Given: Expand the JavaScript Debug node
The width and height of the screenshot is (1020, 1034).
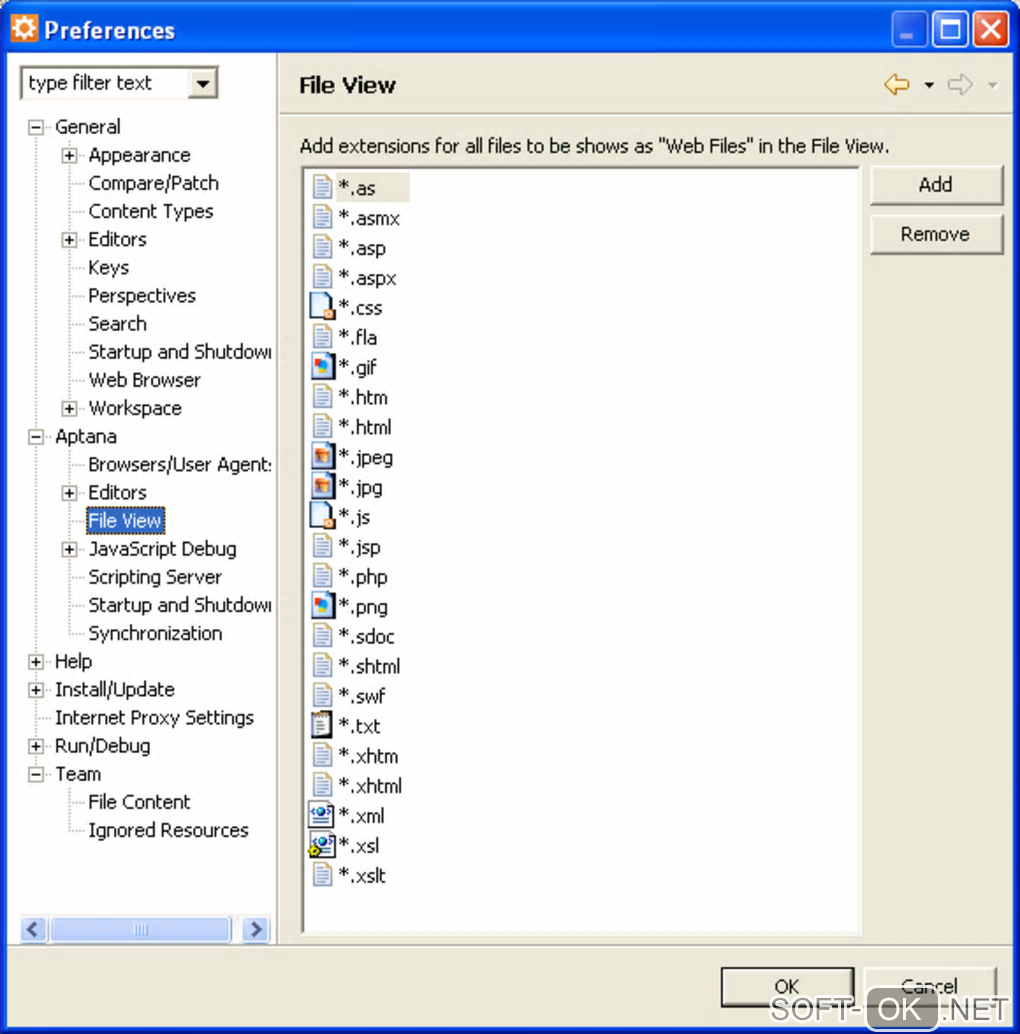Looking at the screenshot, I should coord(69,549).
